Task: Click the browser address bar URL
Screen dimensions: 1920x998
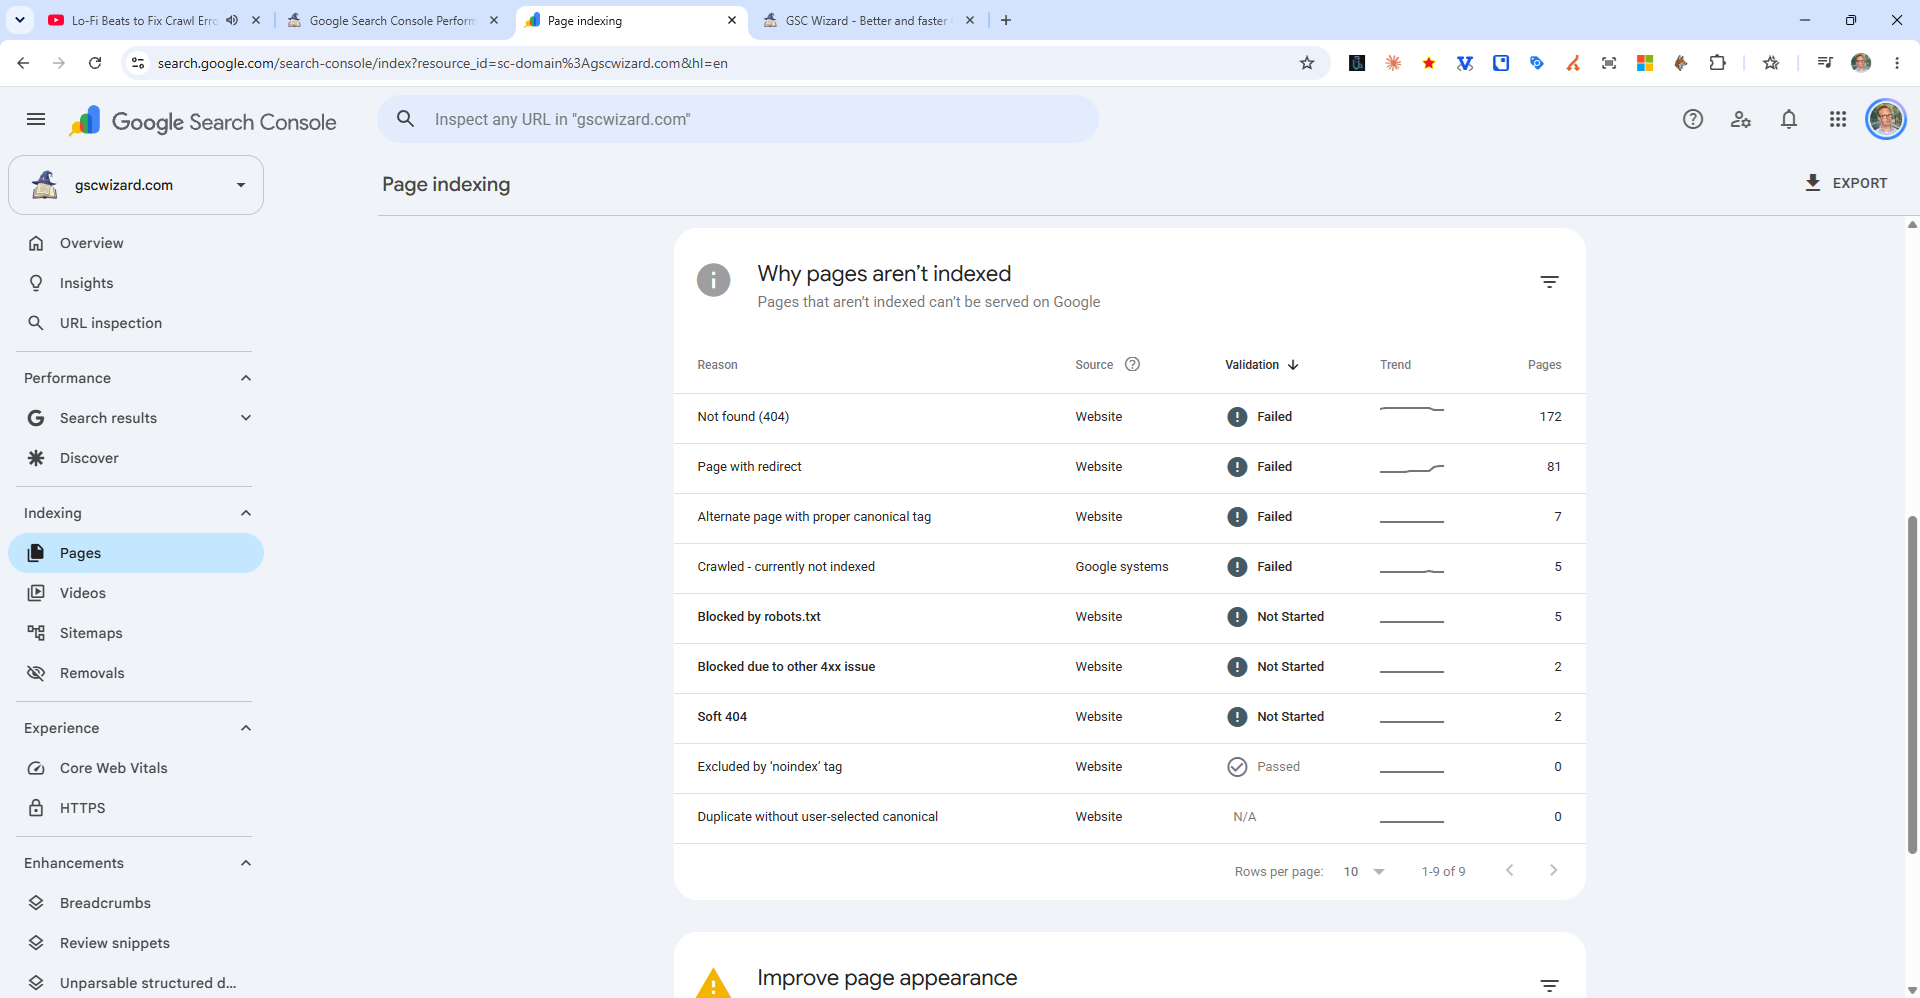Action: pyautogui.click(x=442, y=63)
